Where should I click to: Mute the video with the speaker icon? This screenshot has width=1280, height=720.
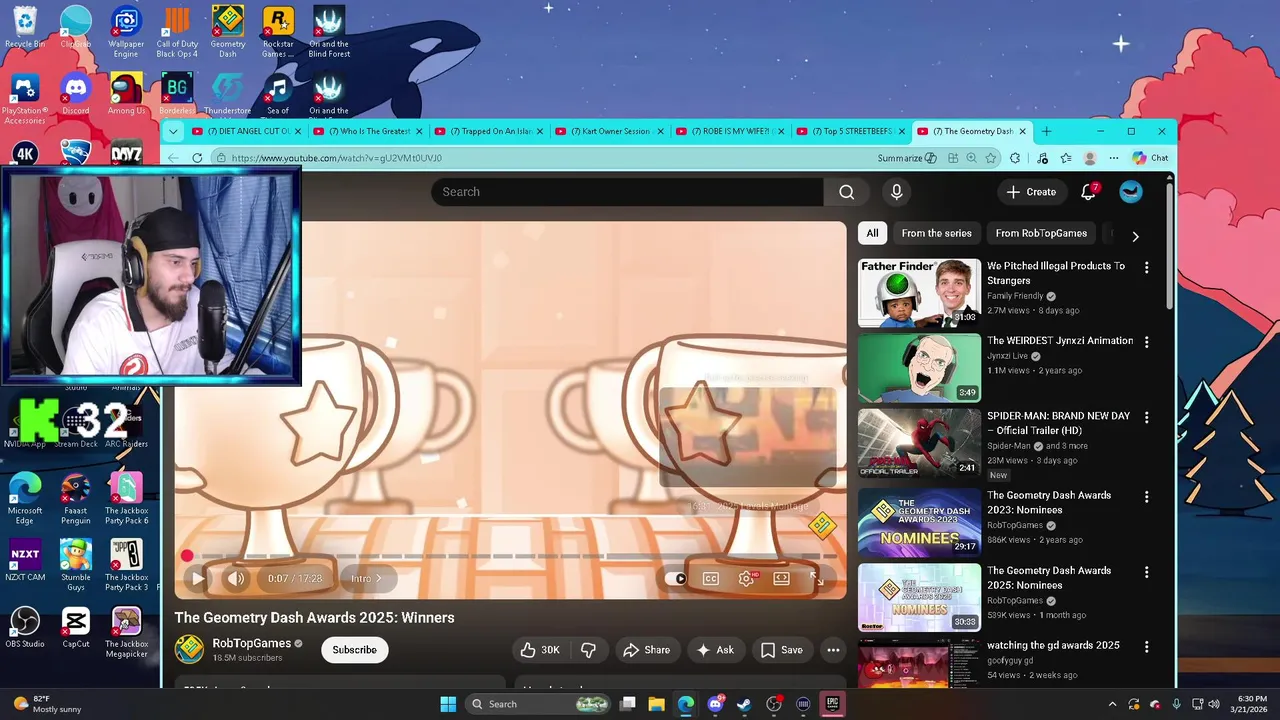pyautogui.click(x=236, y=578)
